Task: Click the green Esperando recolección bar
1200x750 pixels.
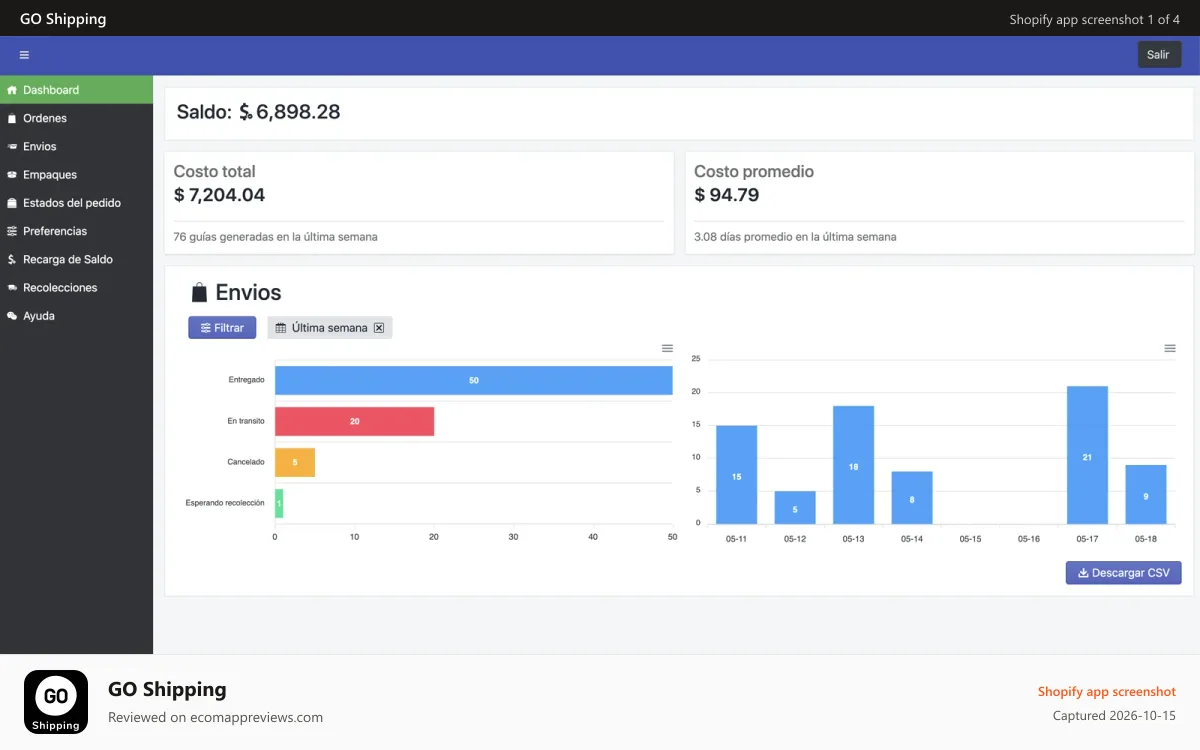Action: coord(279,503)
